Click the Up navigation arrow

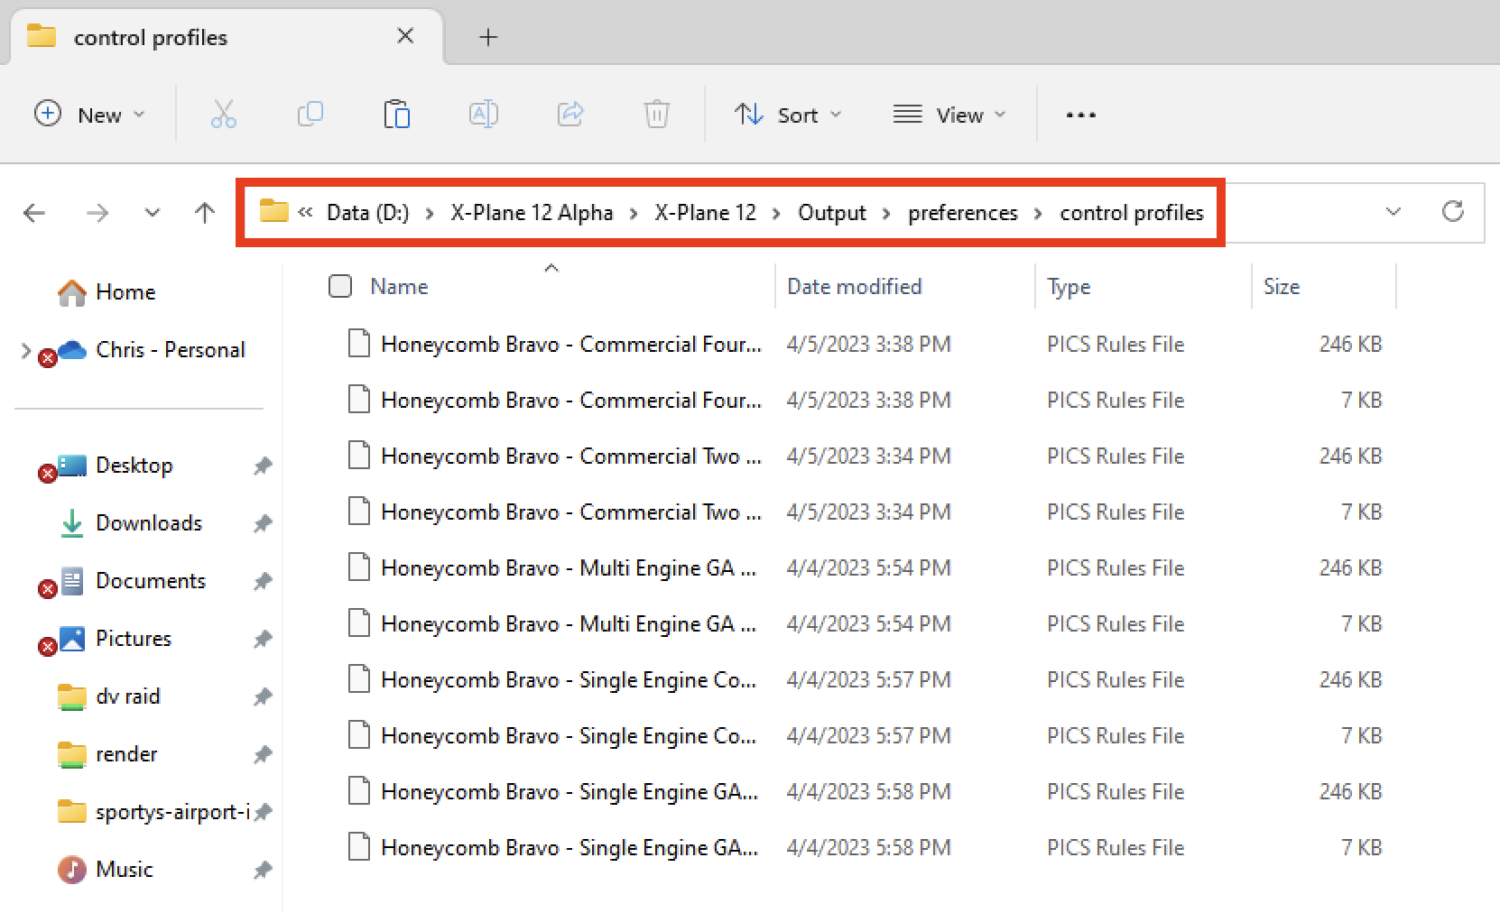click(x=204, y=212)
